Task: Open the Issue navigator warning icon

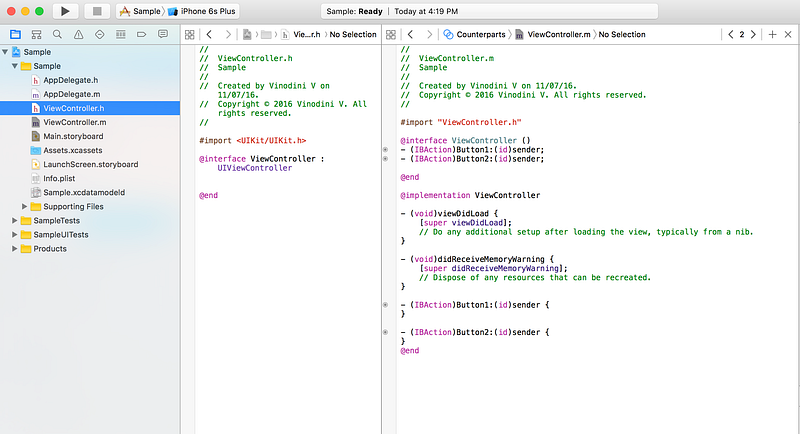Action: tap(79, 35)
